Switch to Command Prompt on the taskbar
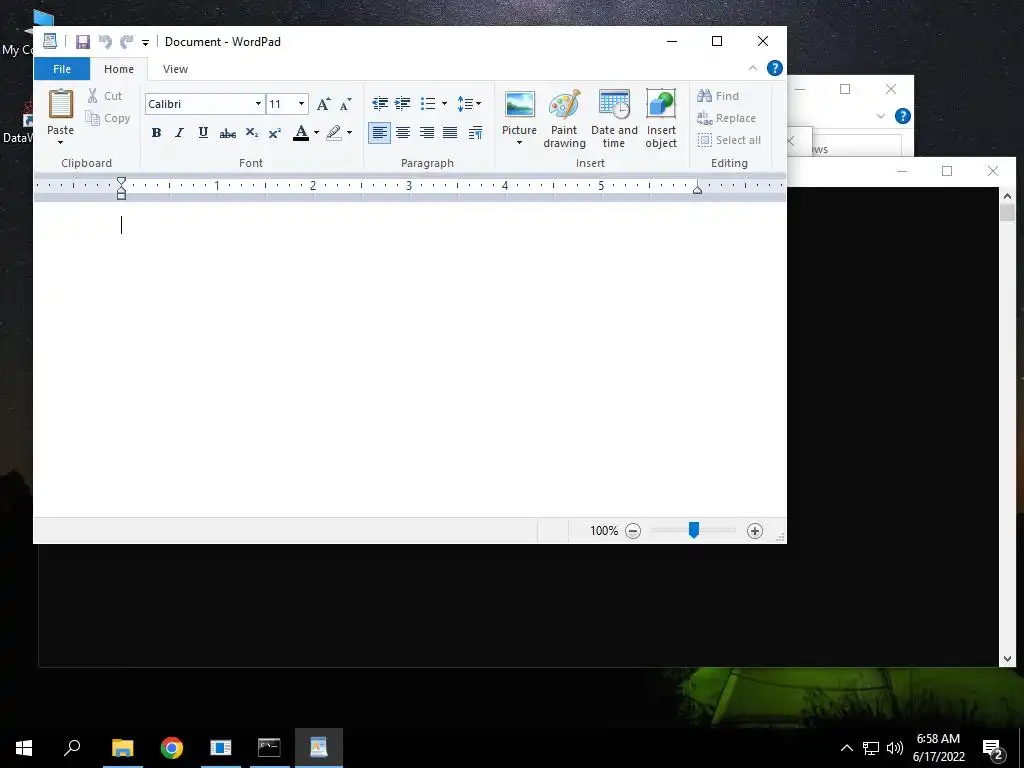Viewport: 1024px width, 768px height. pos(269,748)
